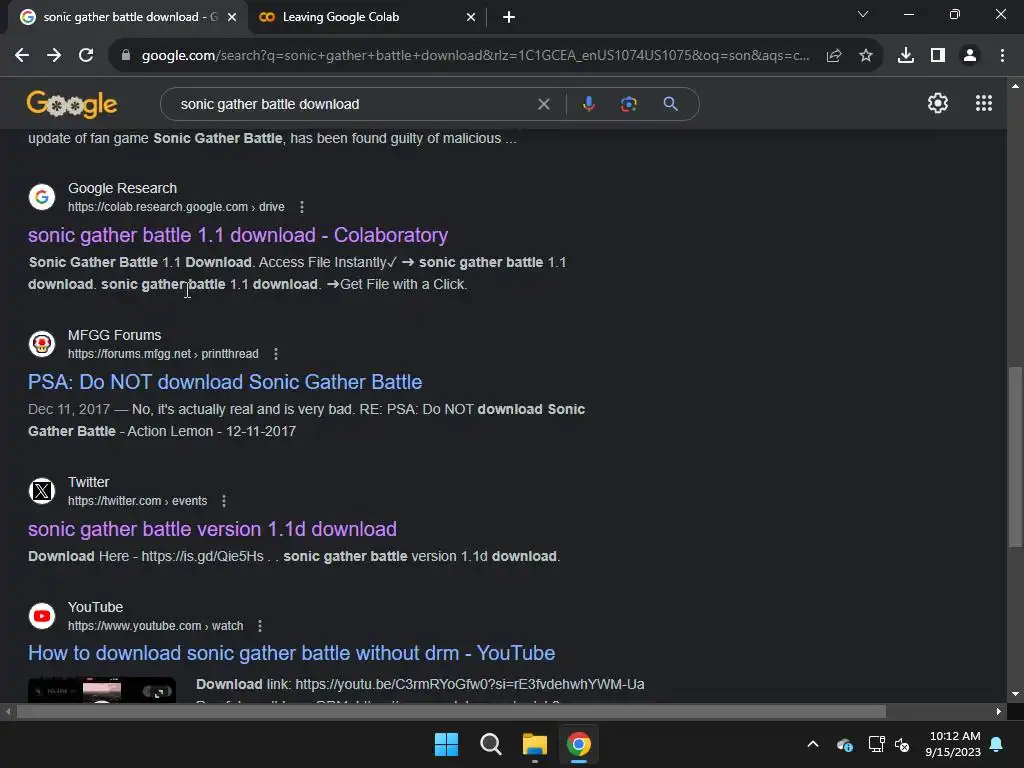Open sonic gather battle version 1.1d download link

tap(212, 529)
